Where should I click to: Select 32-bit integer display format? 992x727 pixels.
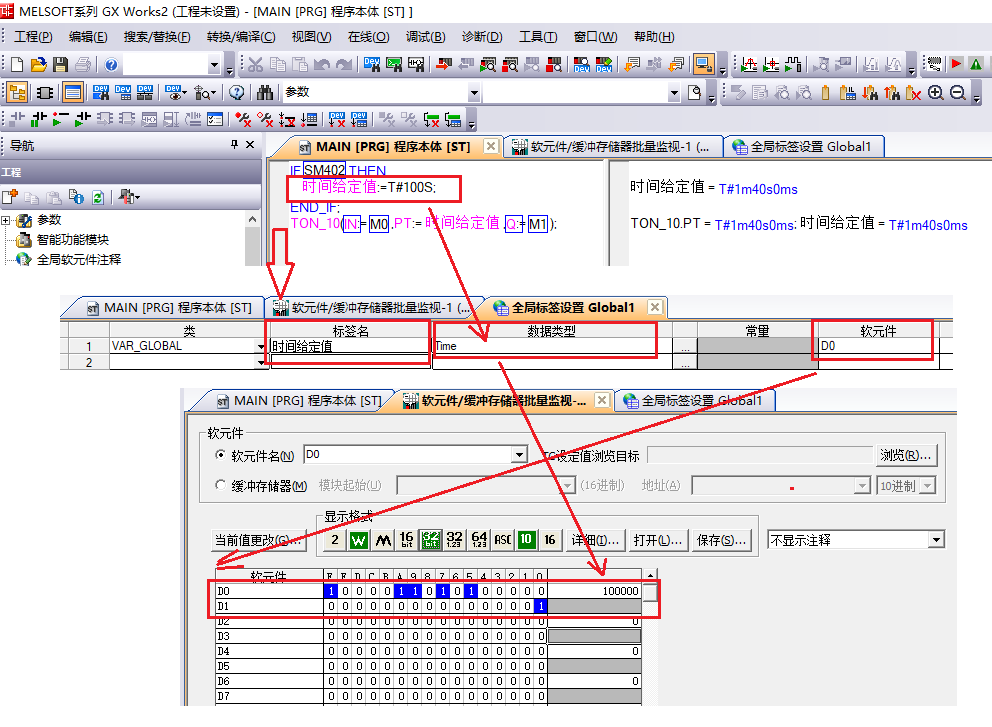point(455,540)
